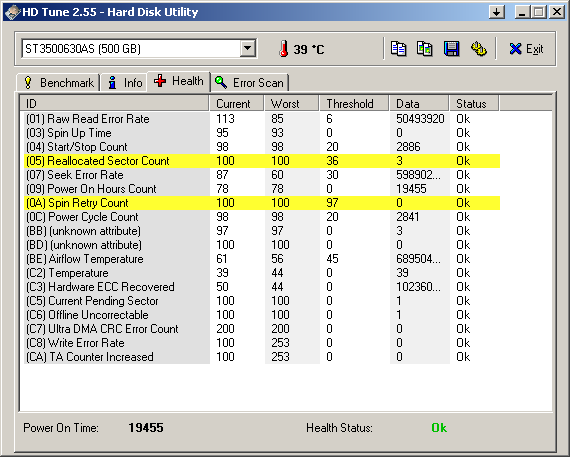Click the data value 50493920
This screenshot has height=457, width=570.
pos(420,119)
